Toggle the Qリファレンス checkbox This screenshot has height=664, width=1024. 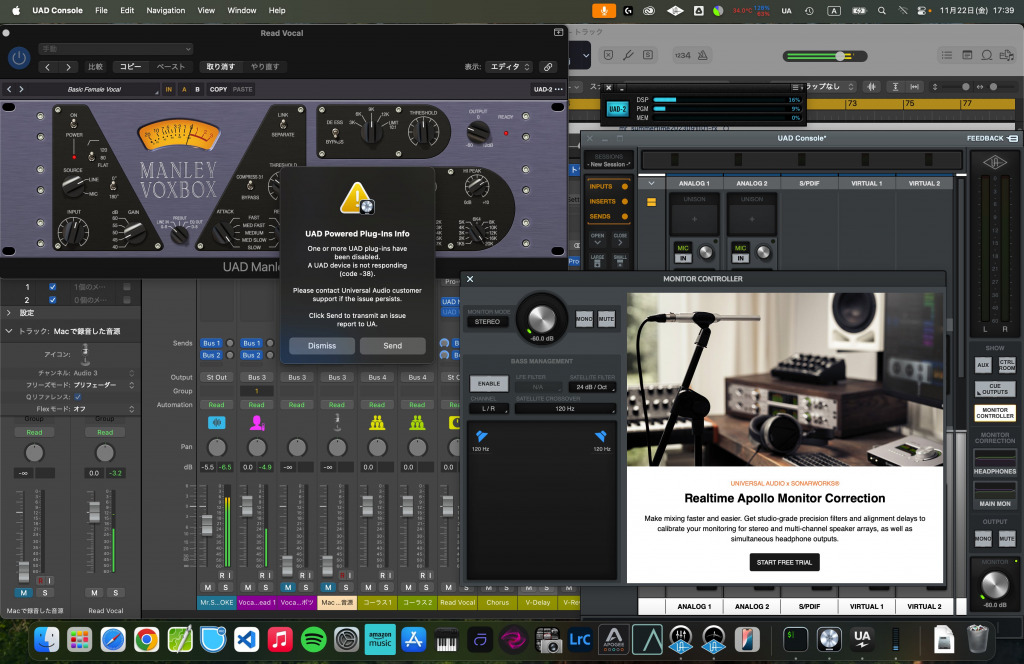[x=78, y=396]
